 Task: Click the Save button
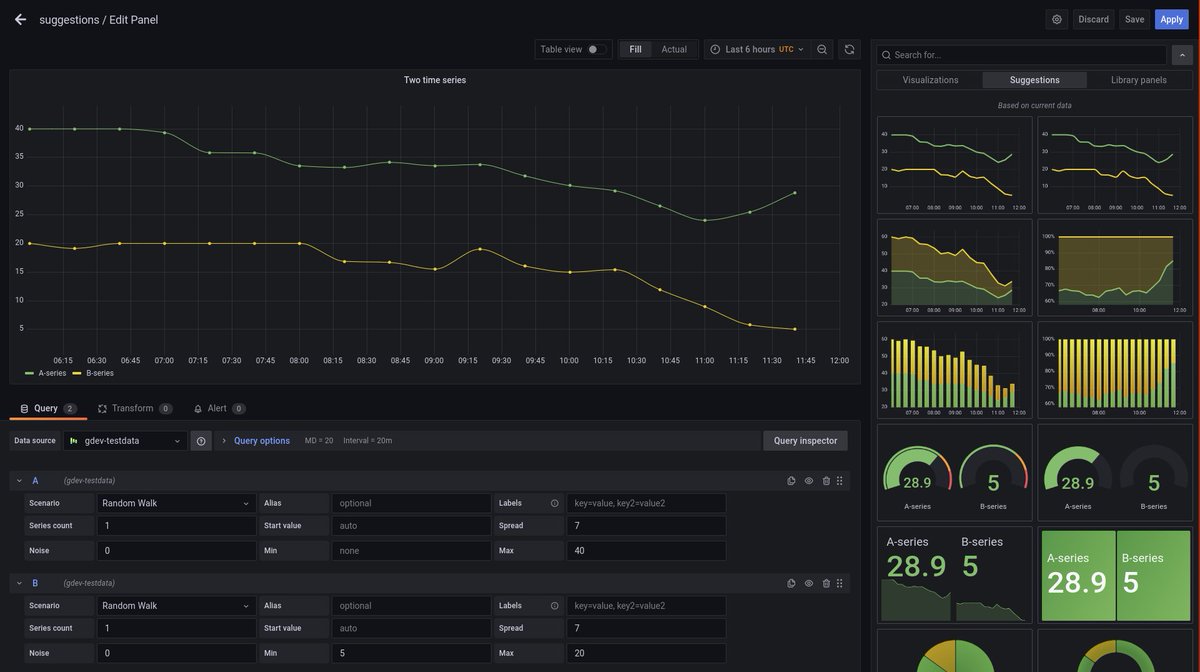coord(1134,19)
